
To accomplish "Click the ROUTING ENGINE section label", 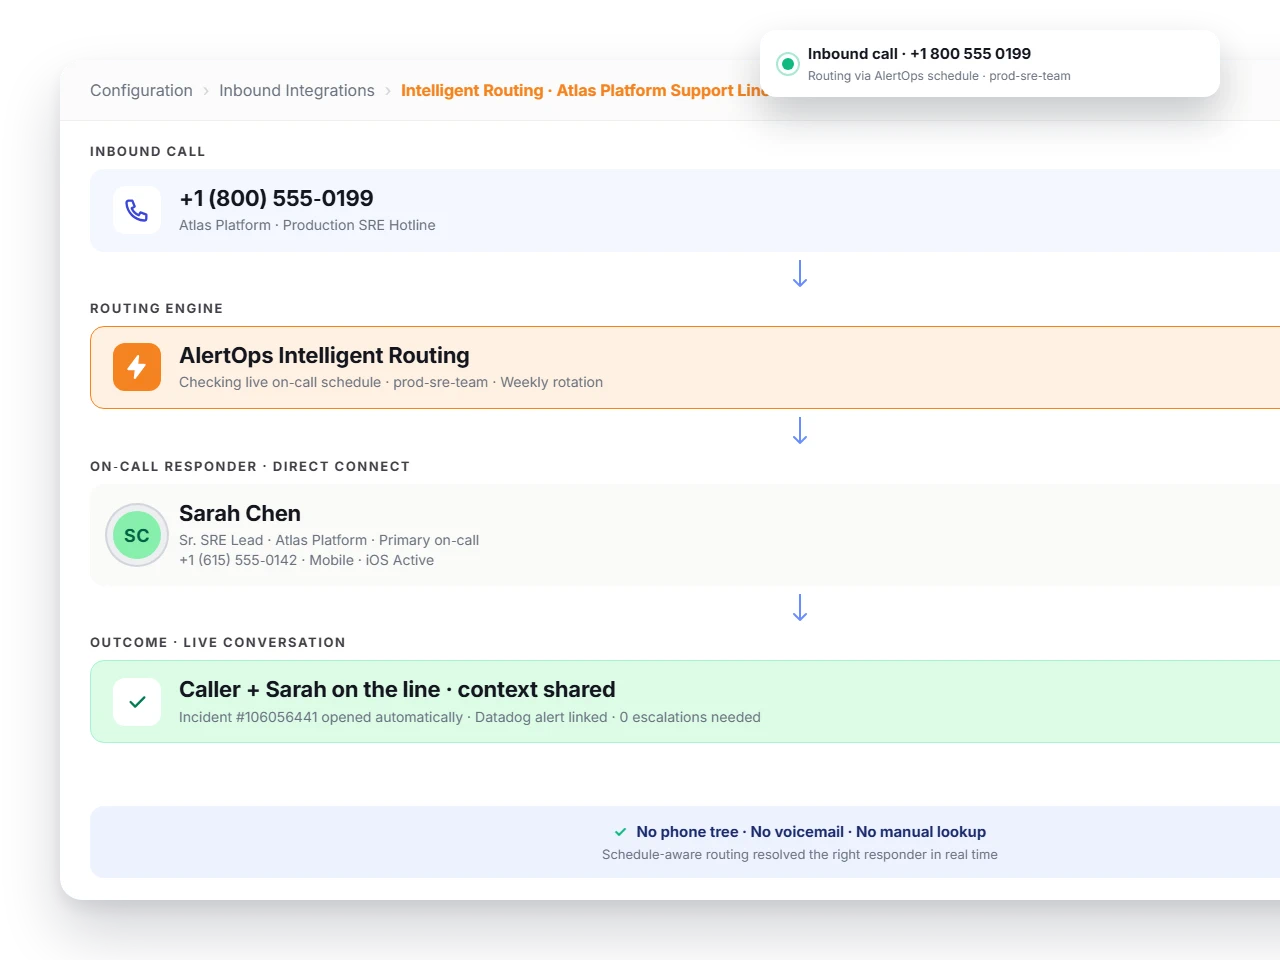I will [156, 308].
